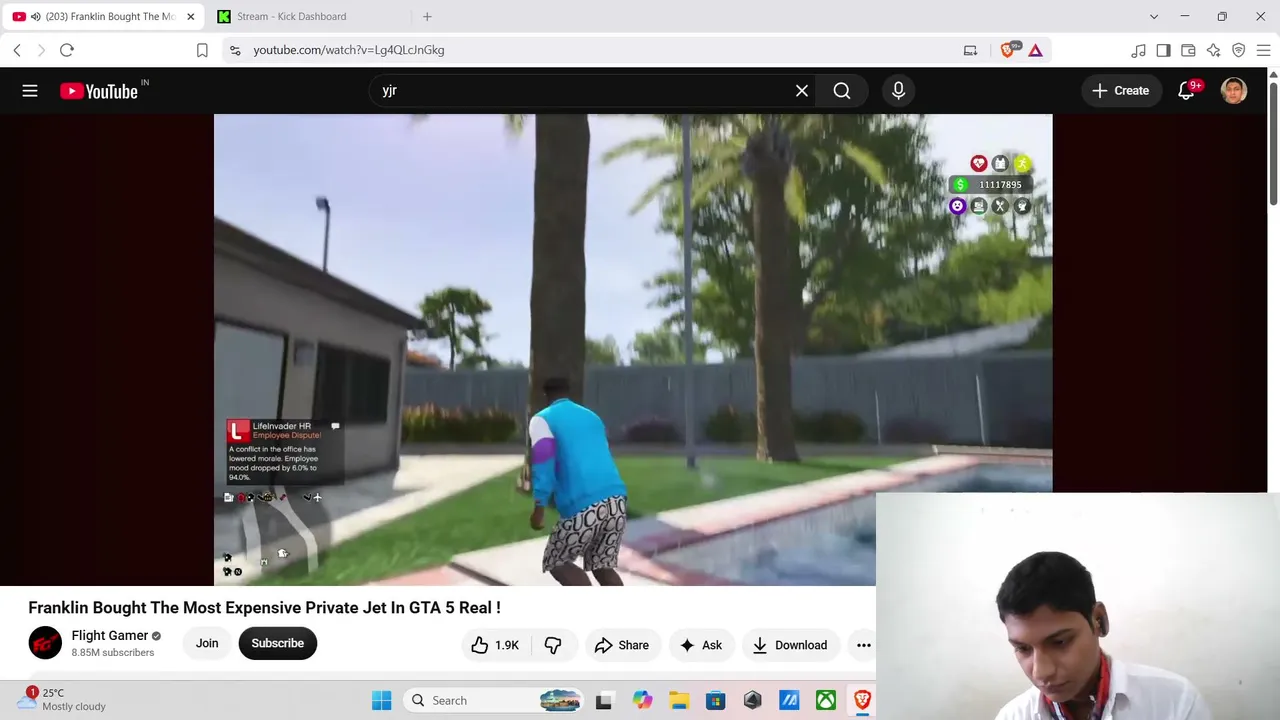This screenshot has width=1280, height=720.
Task: Open the YouTube guide hamburger menu
Action: pyautogui.click(x=30, y=91)
